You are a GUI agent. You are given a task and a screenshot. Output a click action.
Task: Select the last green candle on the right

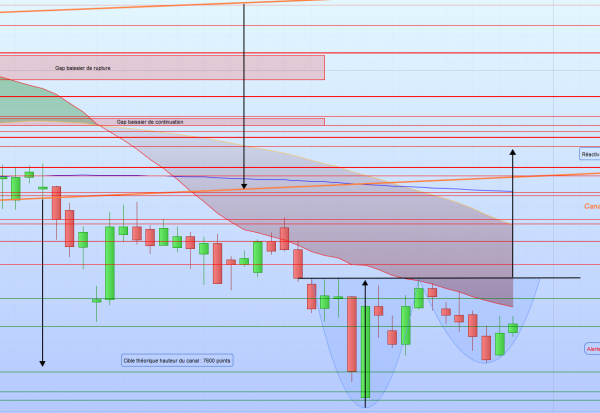tap(513, 327)
